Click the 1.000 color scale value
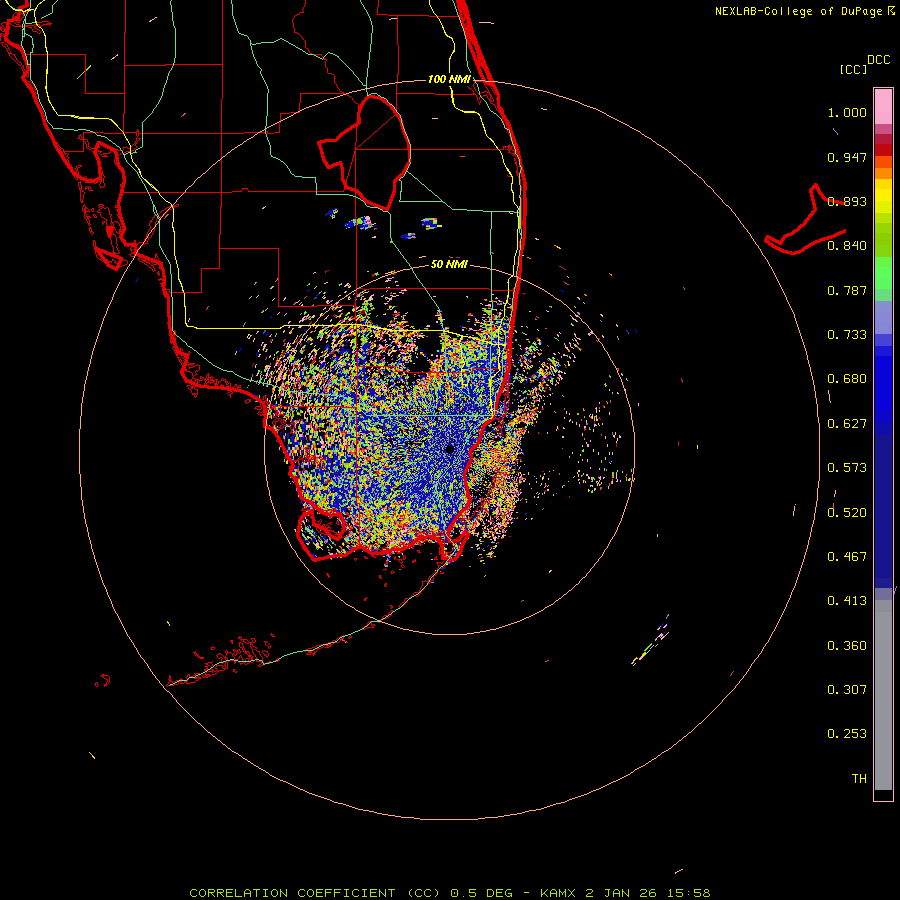Image resolution: width=900 pixels, height=900 pixels. tap(847, 112)
